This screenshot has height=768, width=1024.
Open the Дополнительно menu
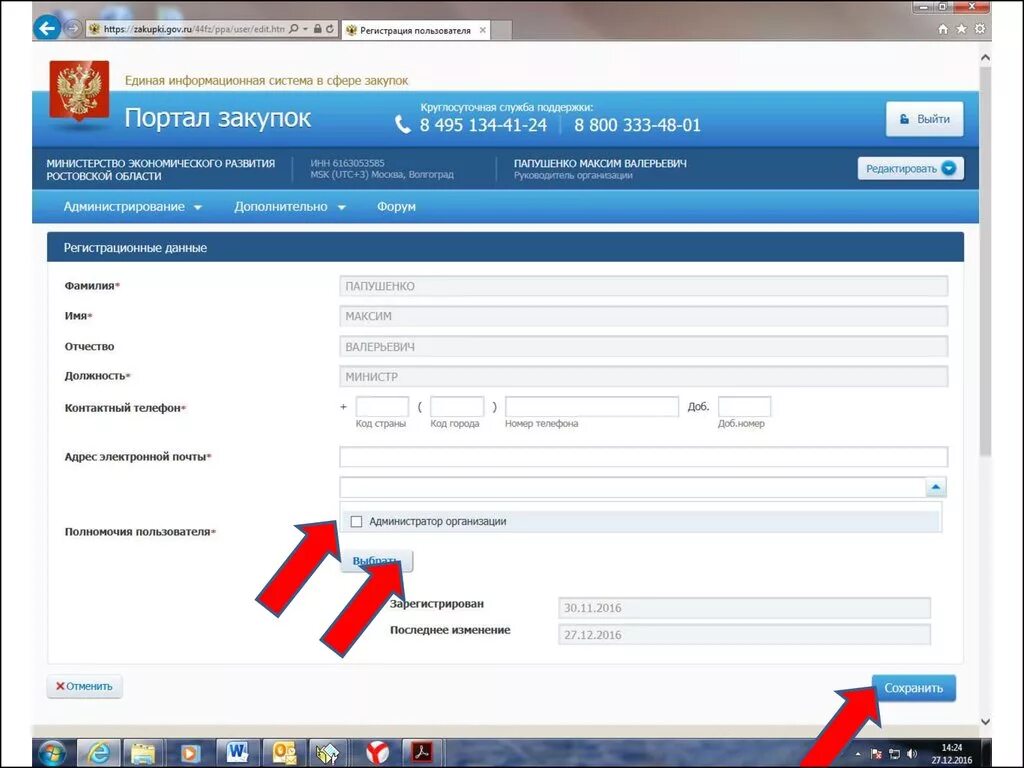[290, 207]
